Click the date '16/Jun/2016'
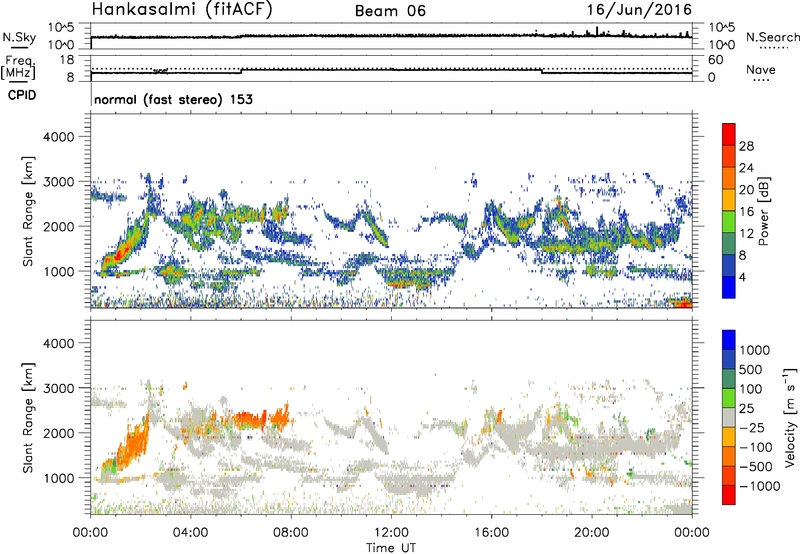The image size is (800, 554). 639,9
